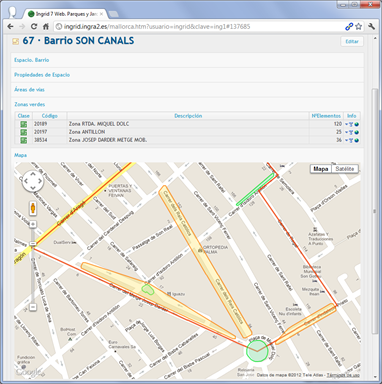Select the Mapa view toggle on the map
This screenshot has width=382, height=384.
click(x=321, y=169)
